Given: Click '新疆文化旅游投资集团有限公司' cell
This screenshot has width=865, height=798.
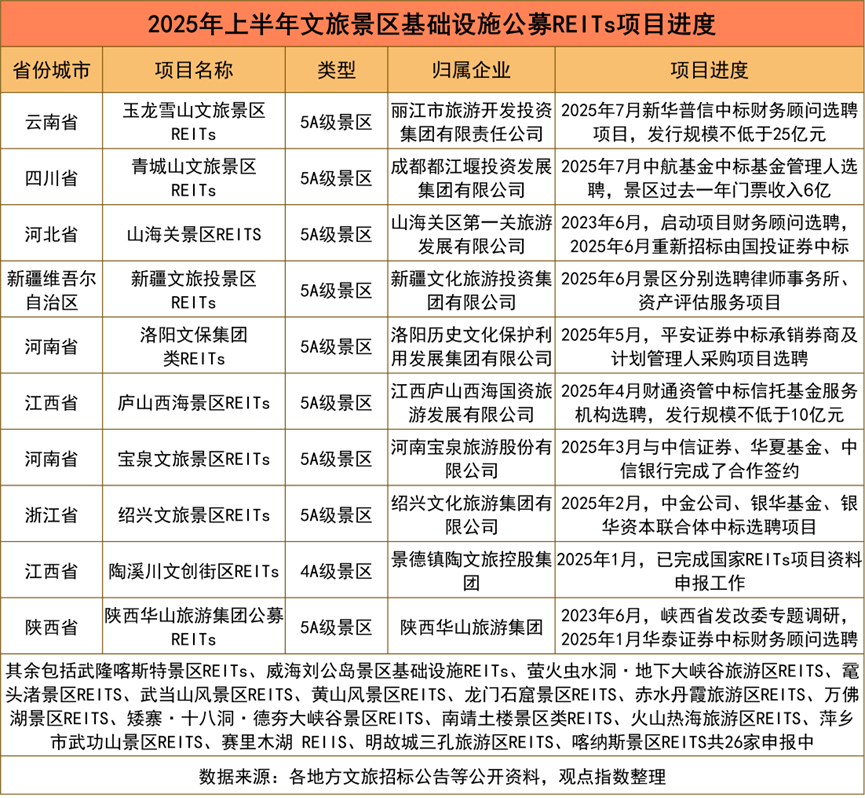Looking at the screenshot, I should [x=471, y=290].
